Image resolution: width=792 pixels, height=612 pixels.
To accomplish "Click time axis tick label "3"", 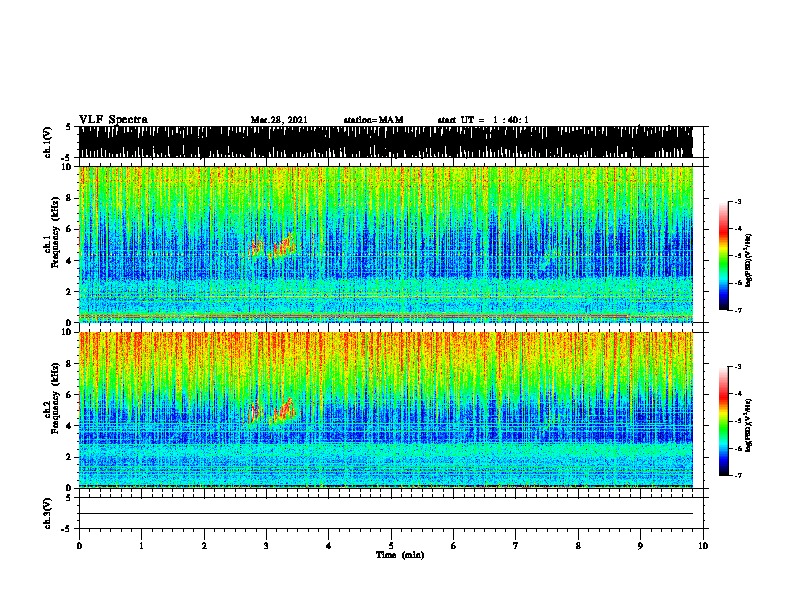I will click(266, 546).
